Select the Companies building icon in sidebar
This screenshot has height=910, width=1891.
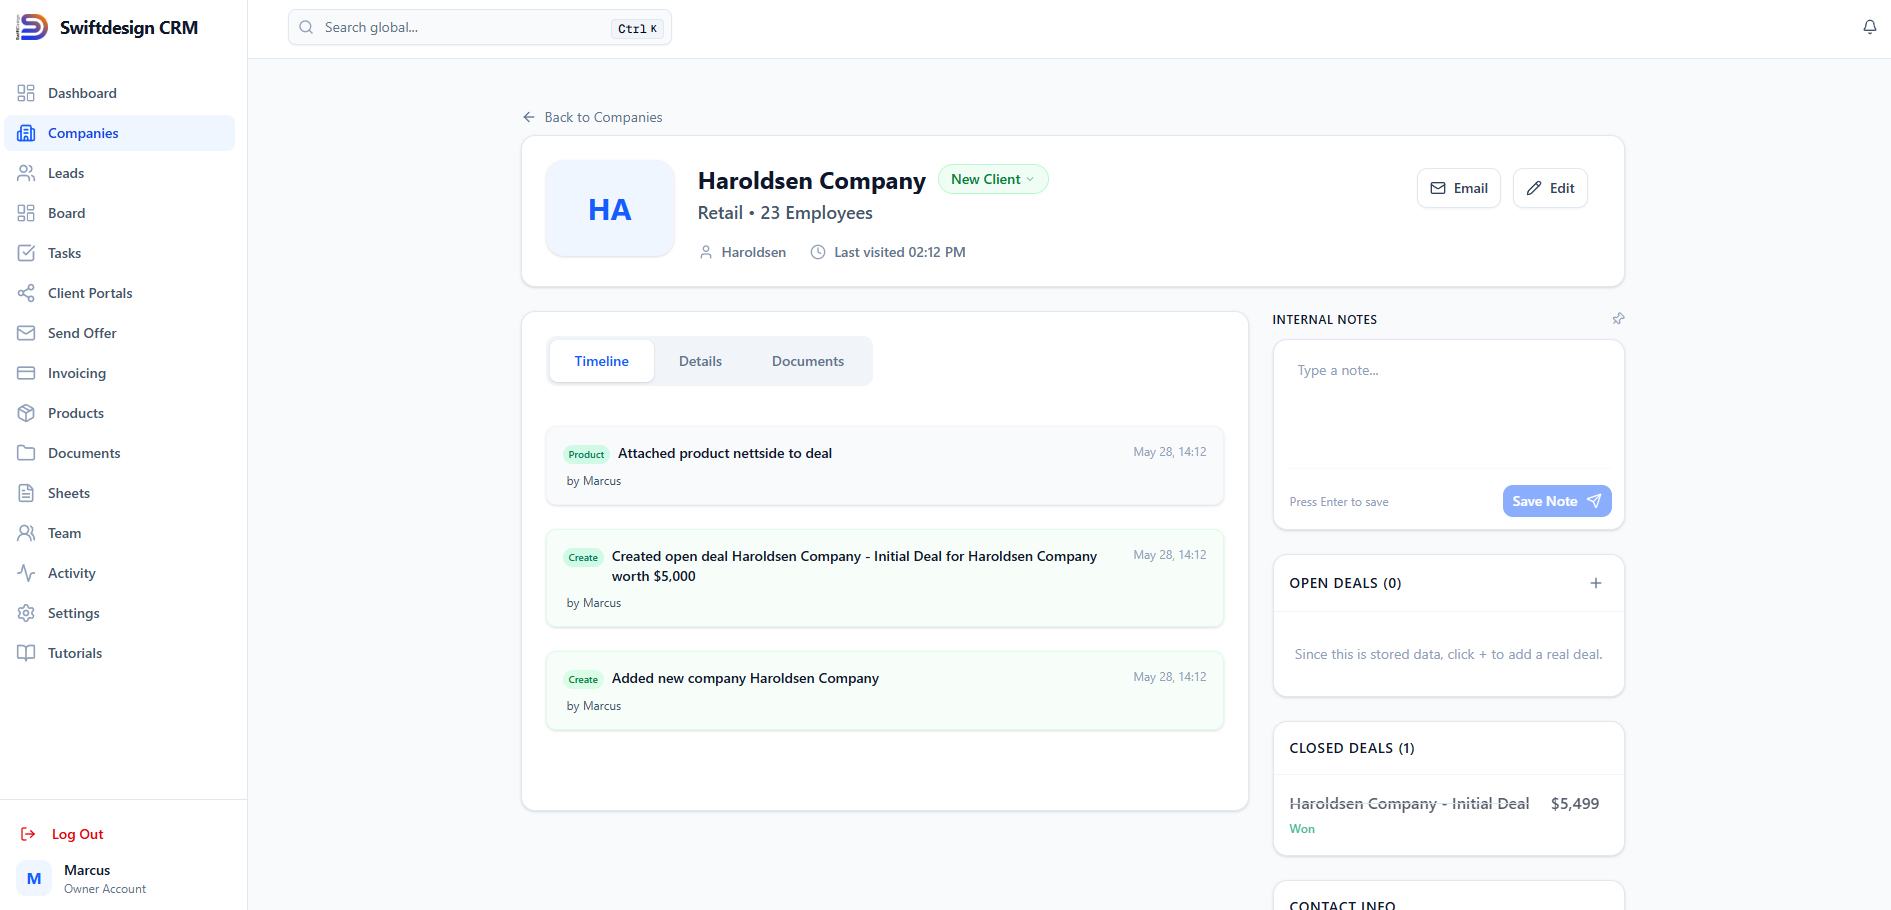[x=26, y=133]
